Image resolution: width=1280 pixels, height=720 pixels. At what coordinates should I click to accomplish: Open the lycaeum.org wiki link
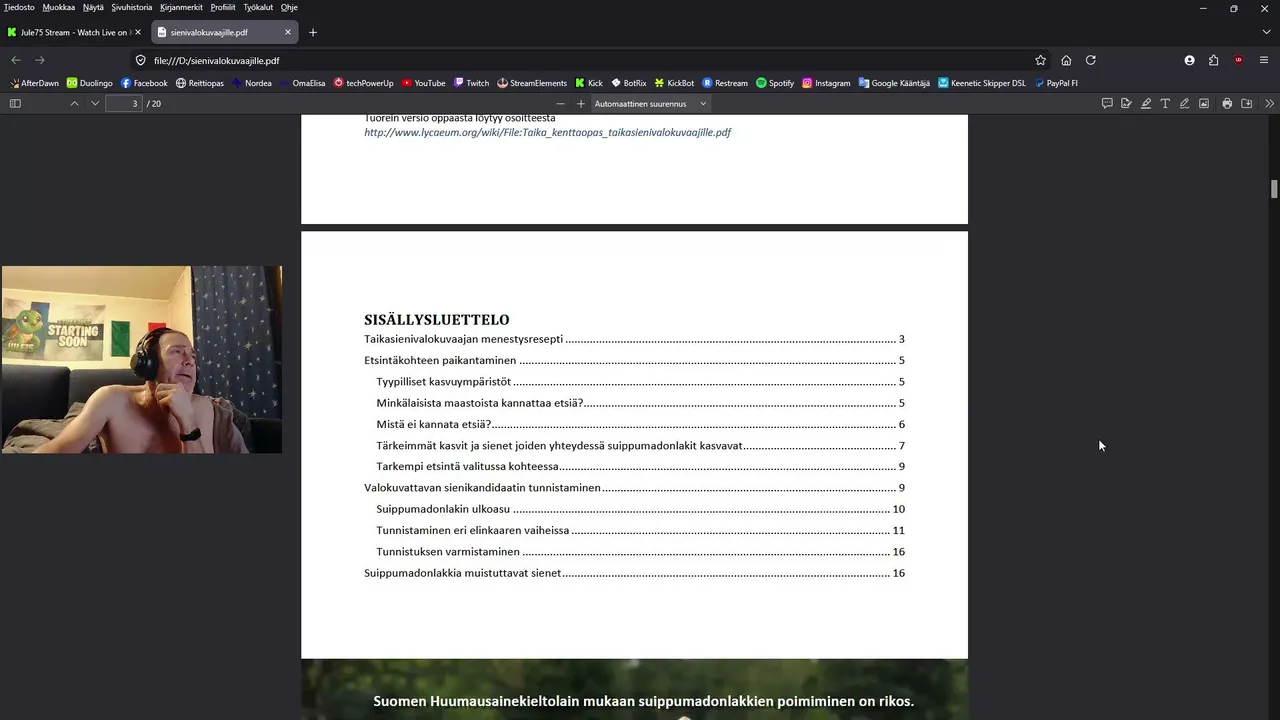click(x=547, y=132)
